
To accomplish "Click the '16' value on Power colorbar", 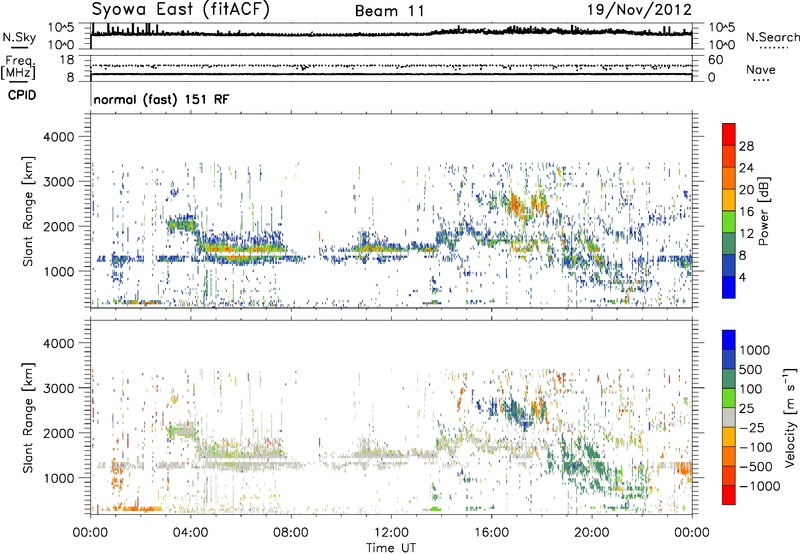I will 746,212.
